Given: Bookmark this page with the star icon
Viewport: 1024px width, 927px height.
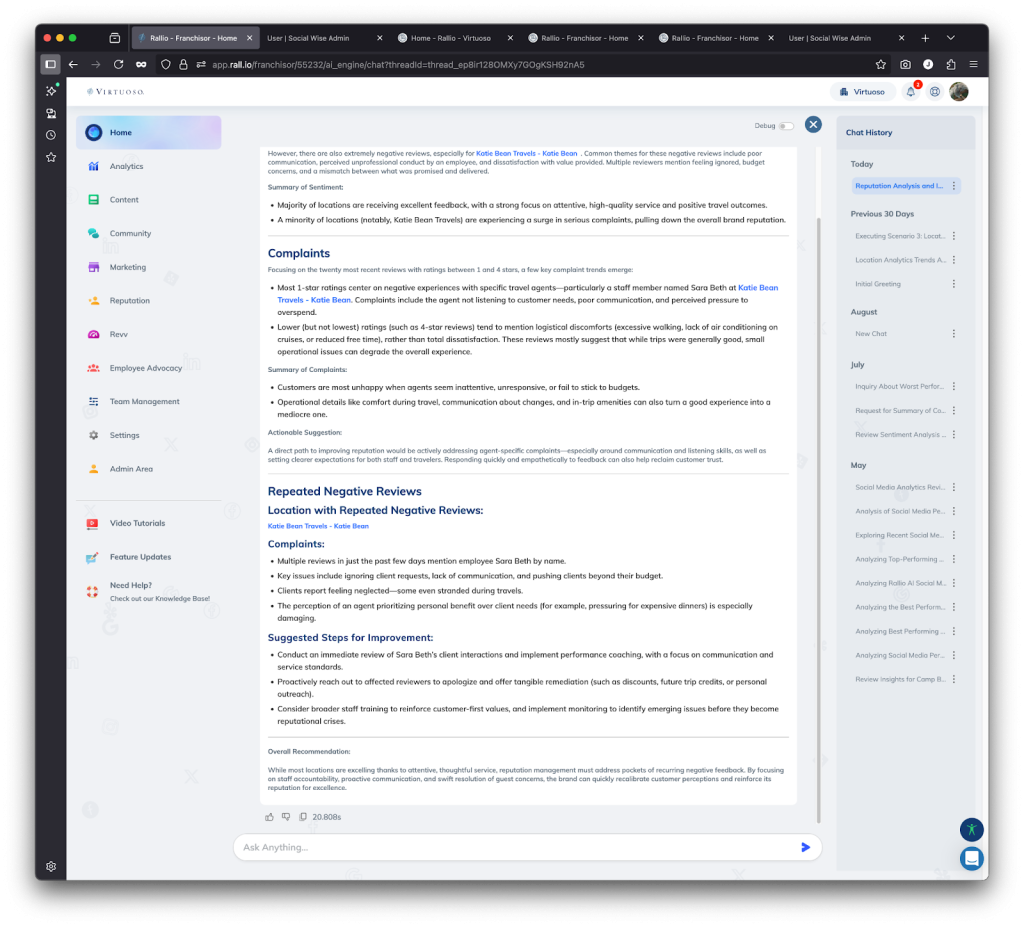Looking at the screenshot, I should [880, 65].
